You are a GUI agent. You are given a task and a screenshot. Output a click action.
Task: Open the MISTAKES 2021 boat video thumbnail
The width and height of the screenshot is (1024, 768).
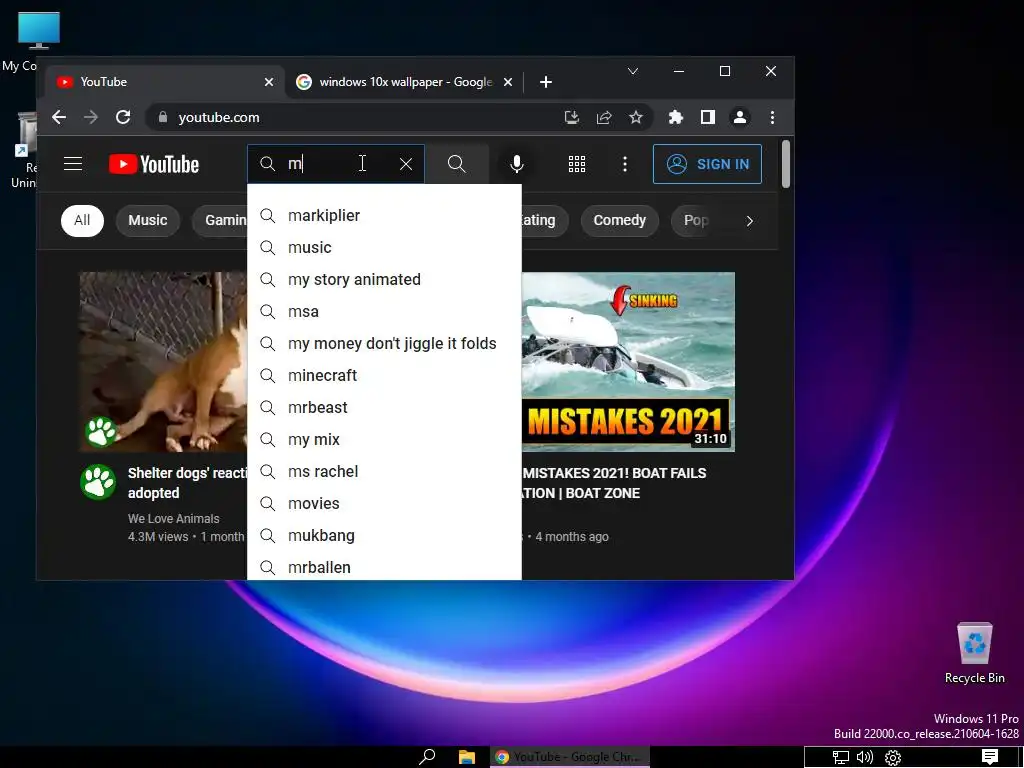[628, 362]
